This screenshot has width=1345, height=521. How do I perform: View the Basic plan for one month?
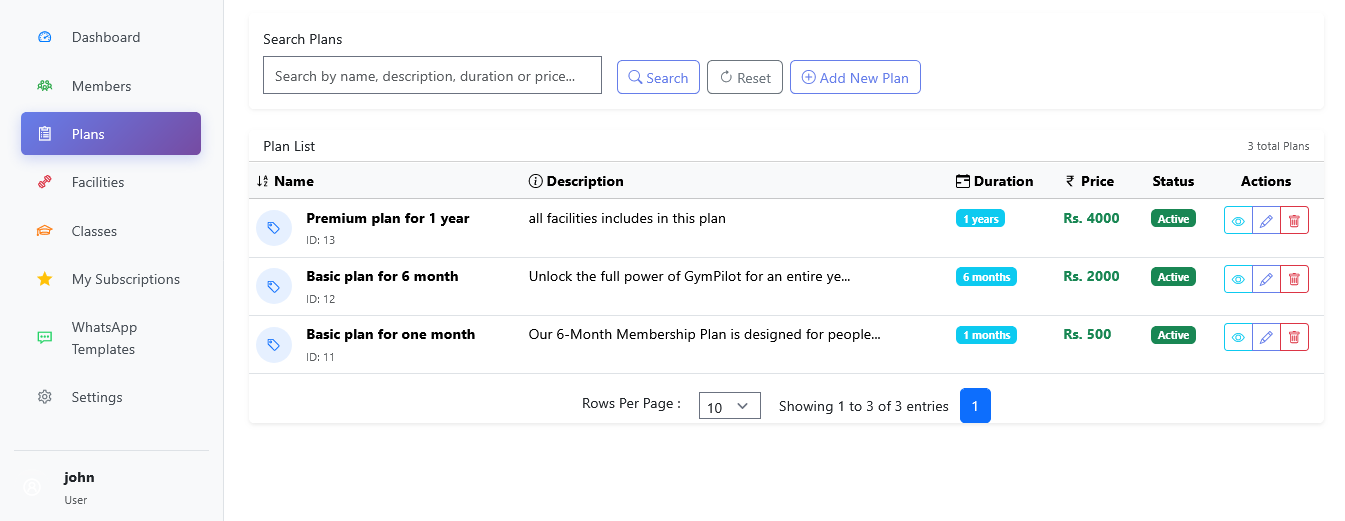pos(1238,337)
